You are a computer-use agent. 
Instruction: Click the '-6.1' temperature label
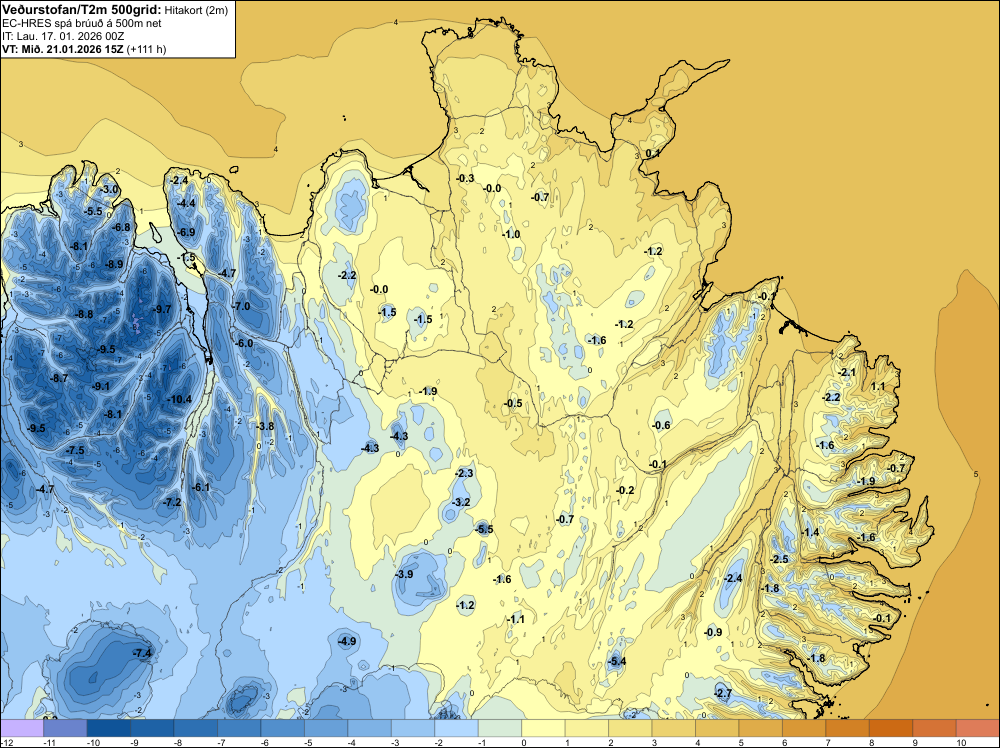201,487
